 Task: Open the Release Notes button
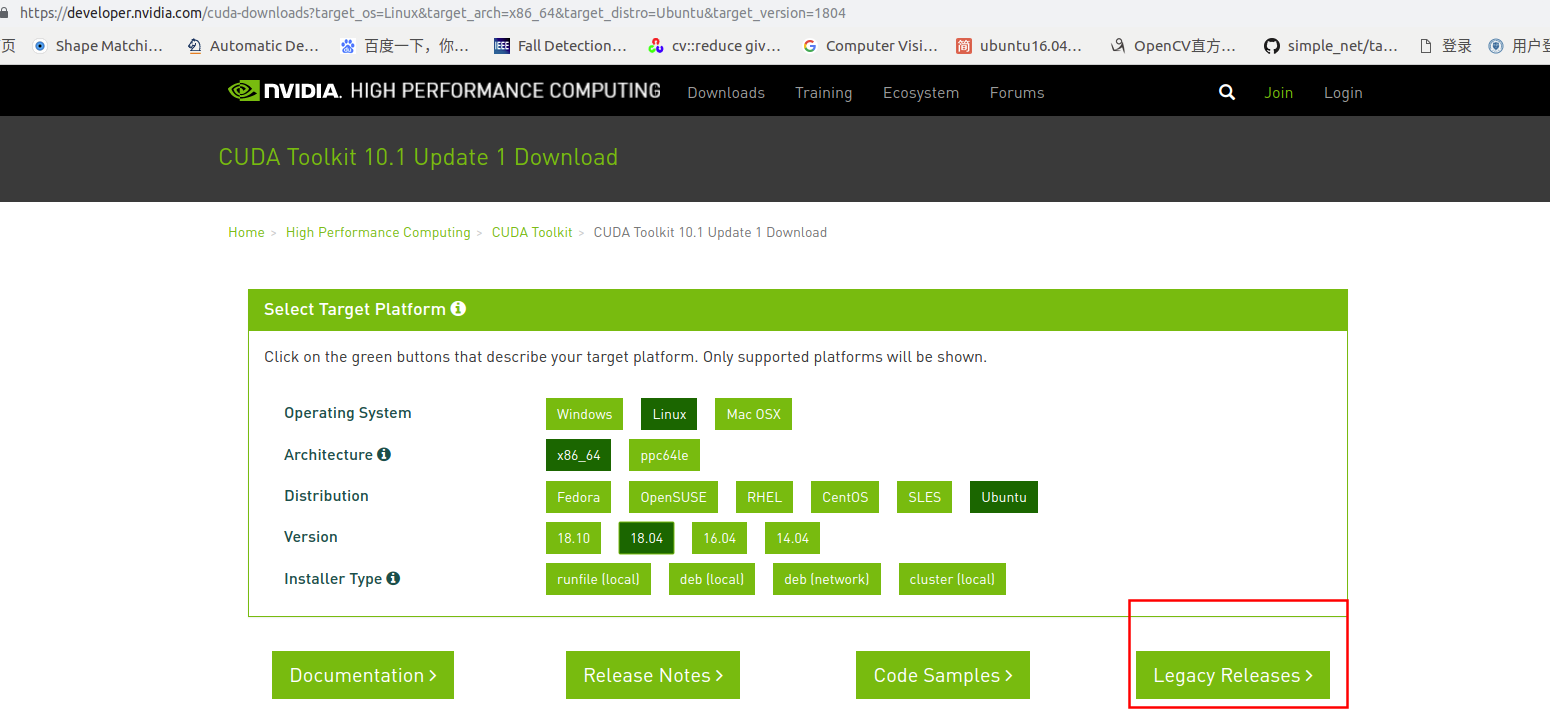(x=653, y=675)
